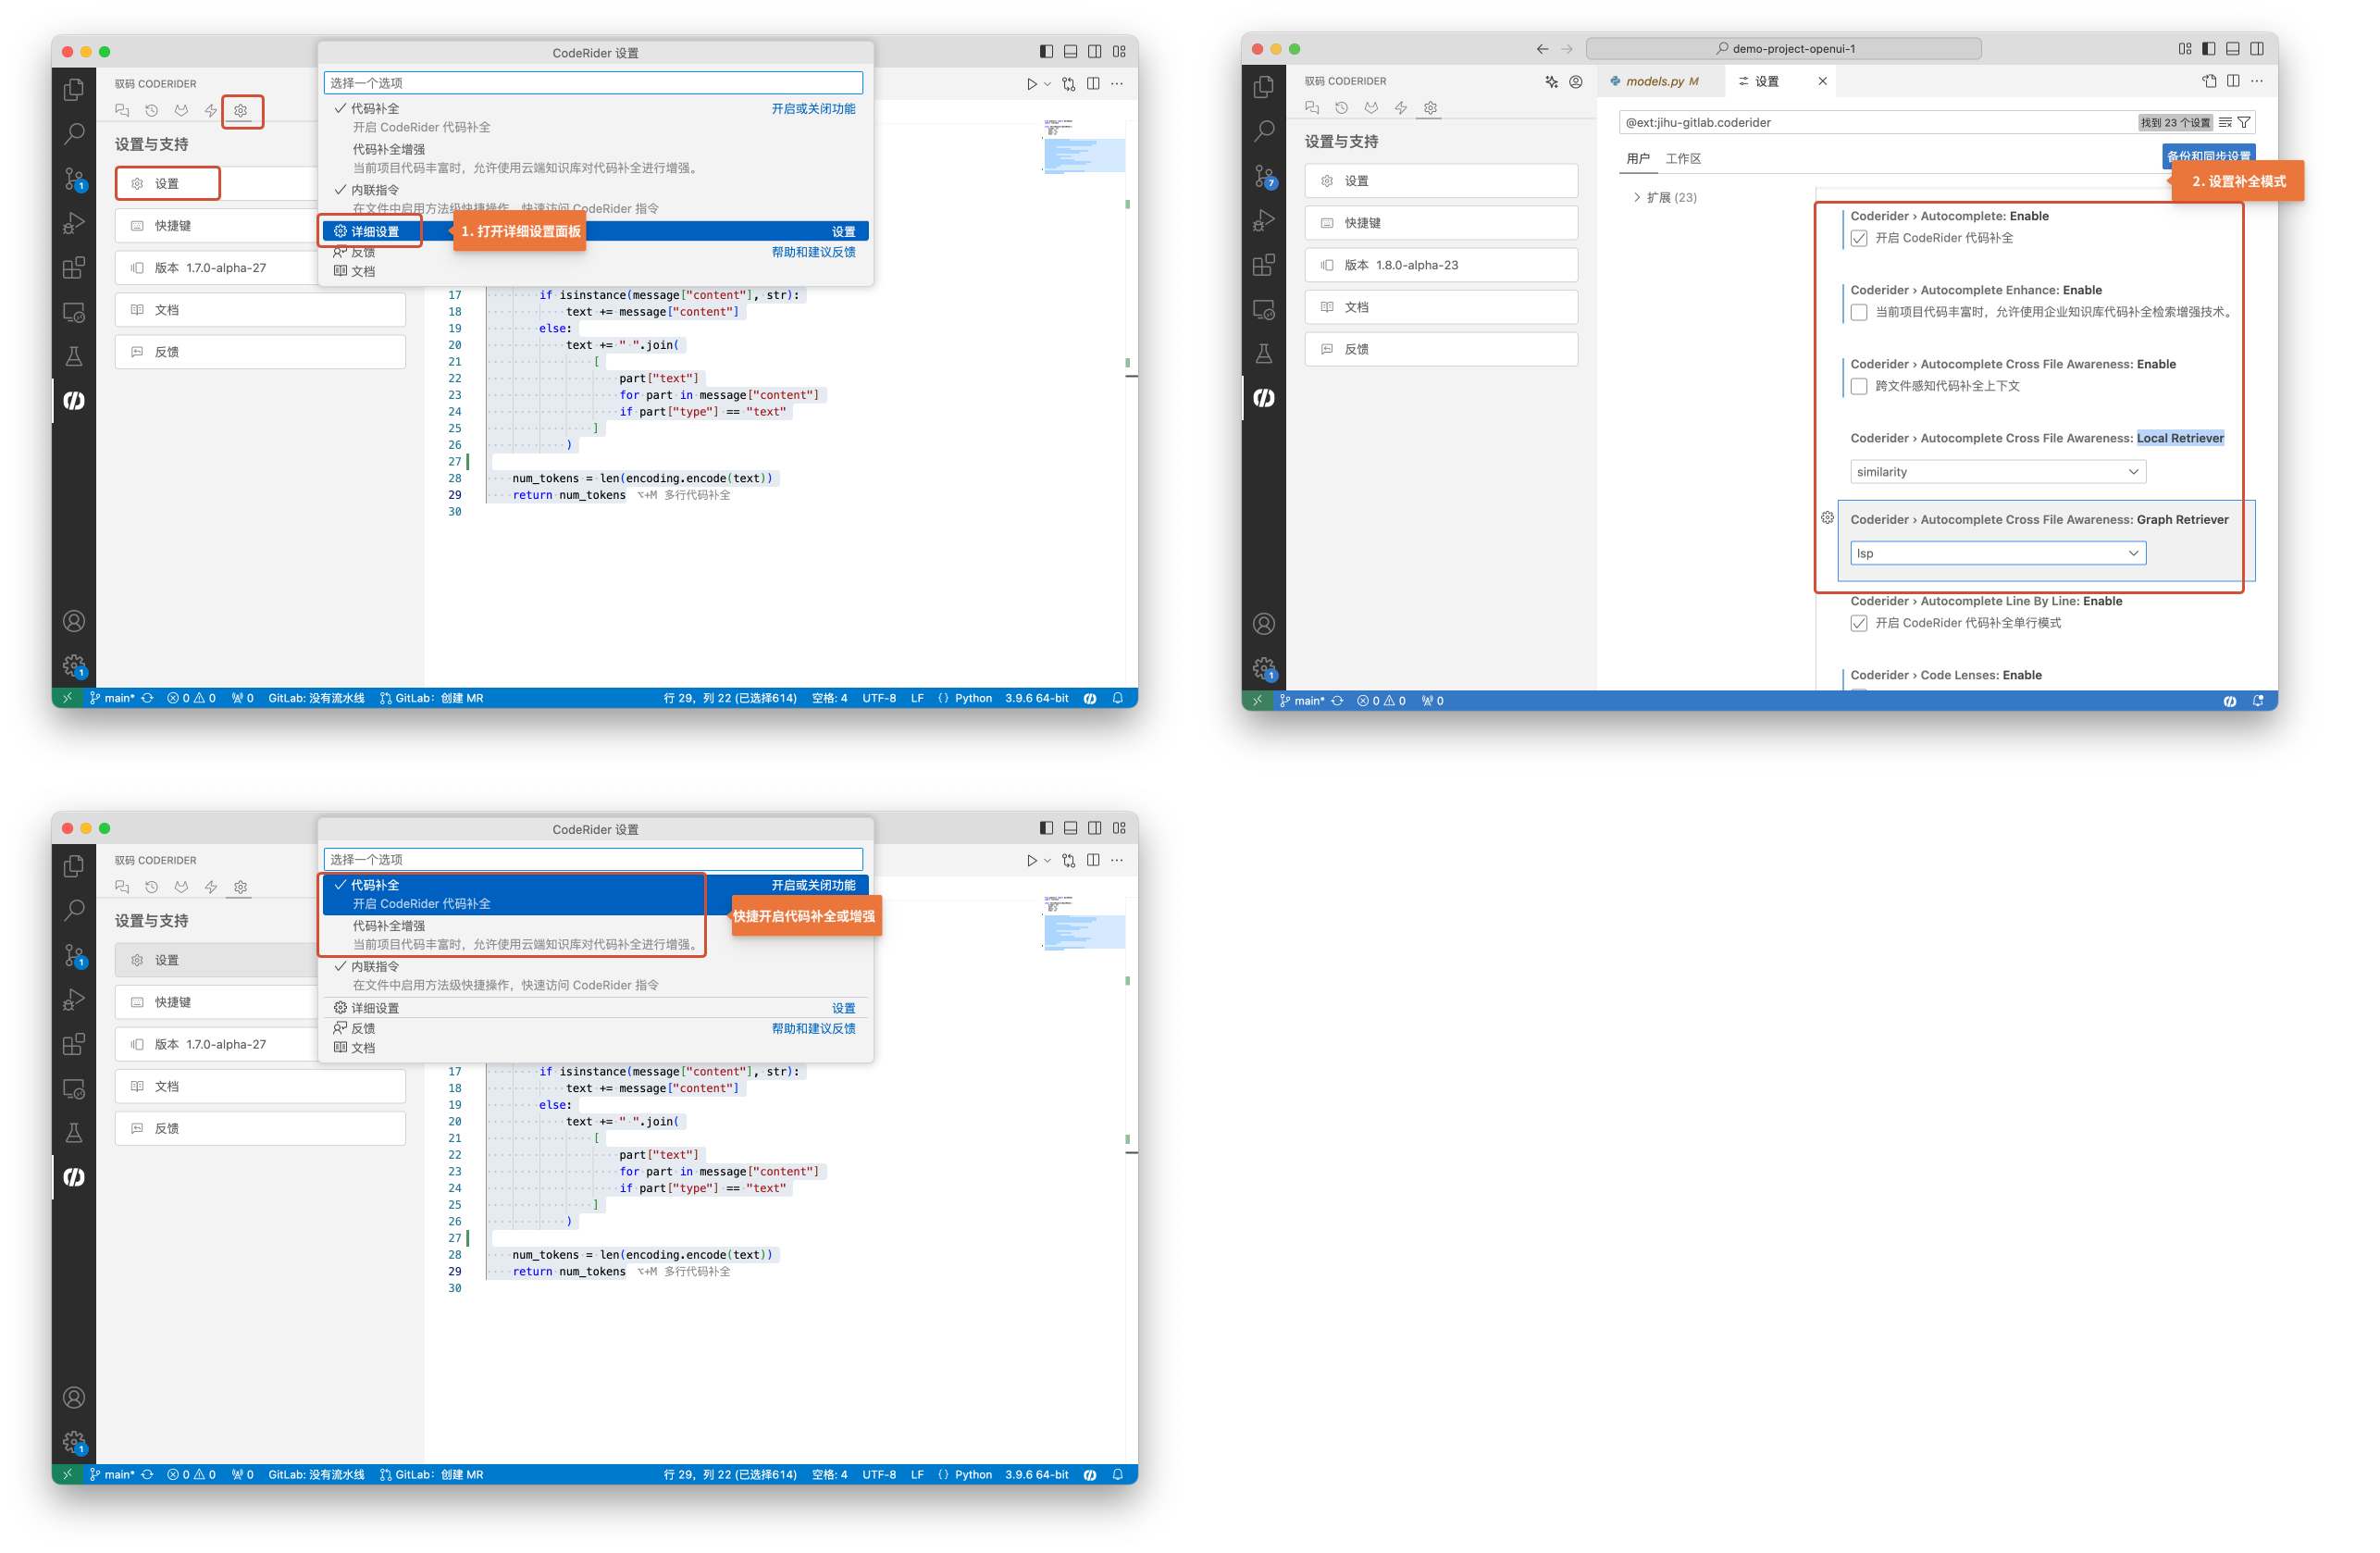Click demo-project-openui-1 command center box
The image size is (2380, 1553).
tap(1783, 49)
